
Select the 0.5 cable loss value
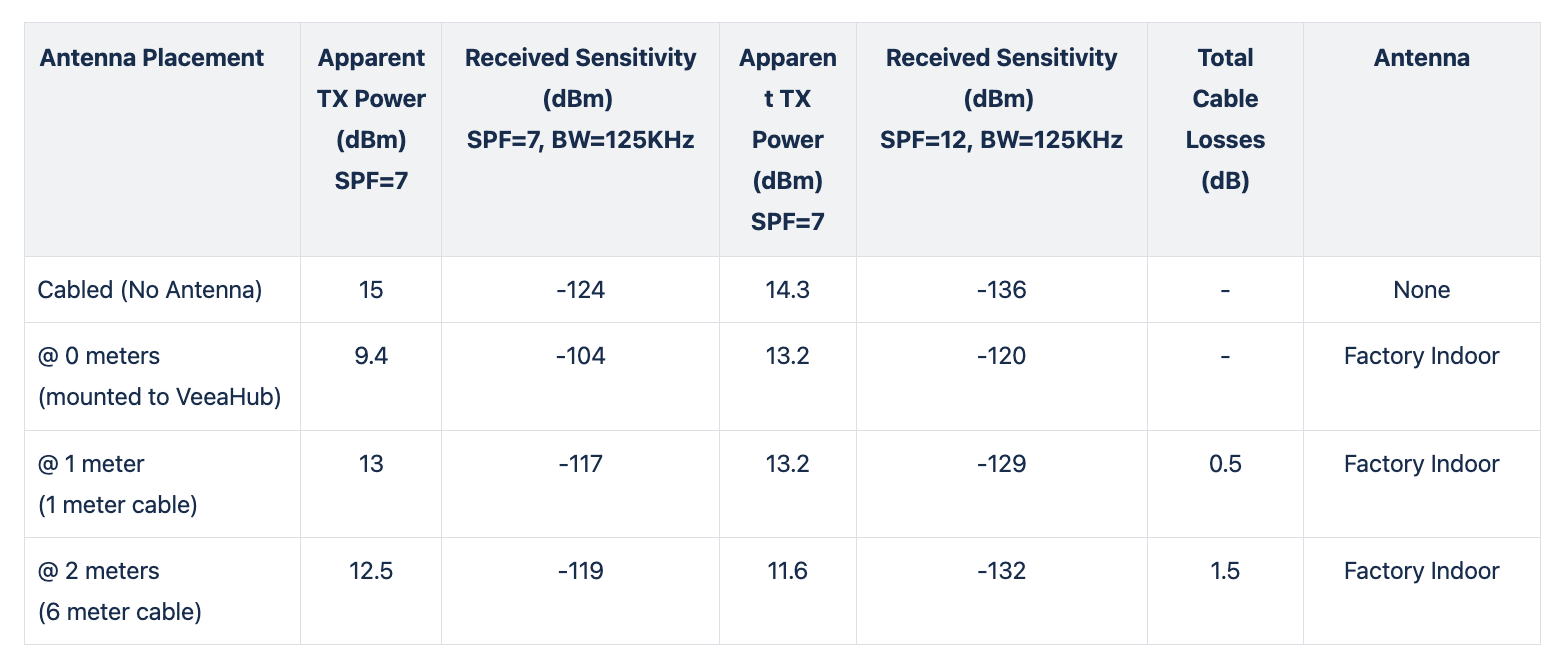1225,464
